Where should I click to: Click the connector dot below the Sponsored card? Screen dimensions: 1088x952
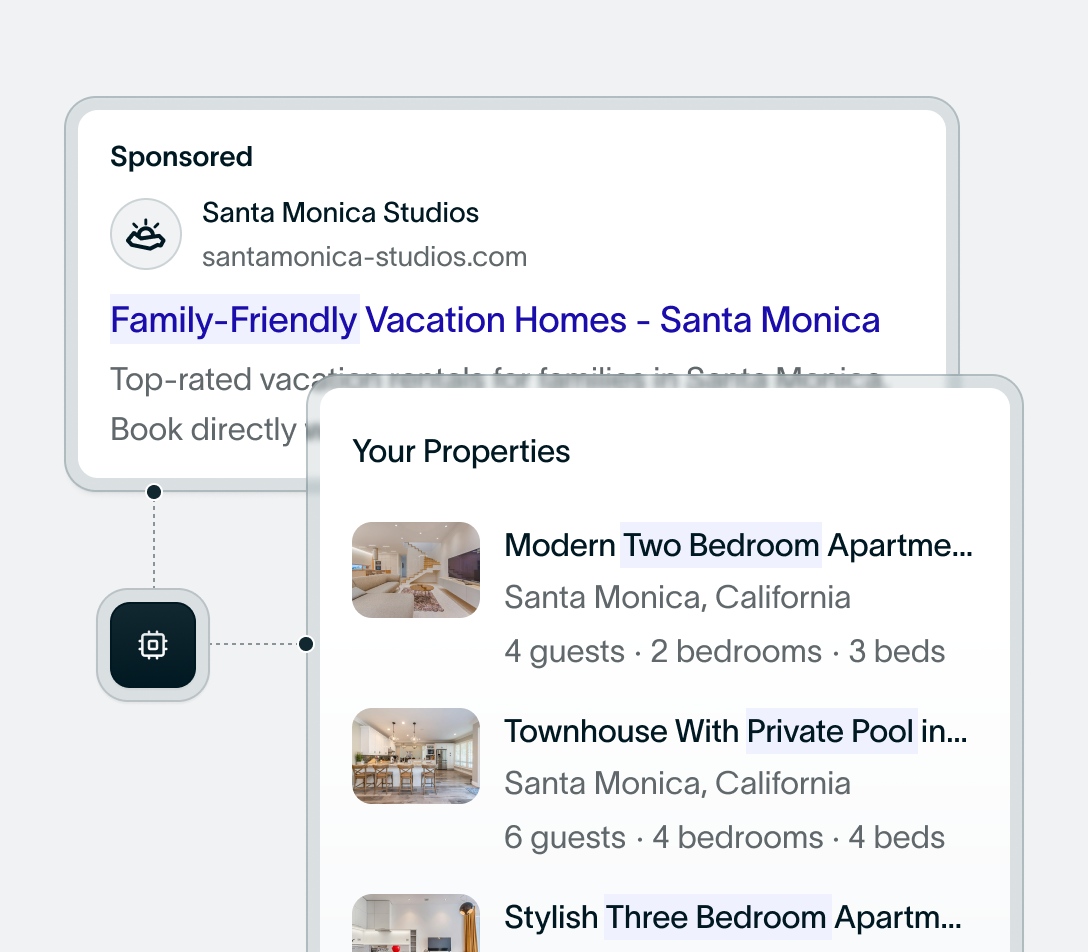coord(153,491)
